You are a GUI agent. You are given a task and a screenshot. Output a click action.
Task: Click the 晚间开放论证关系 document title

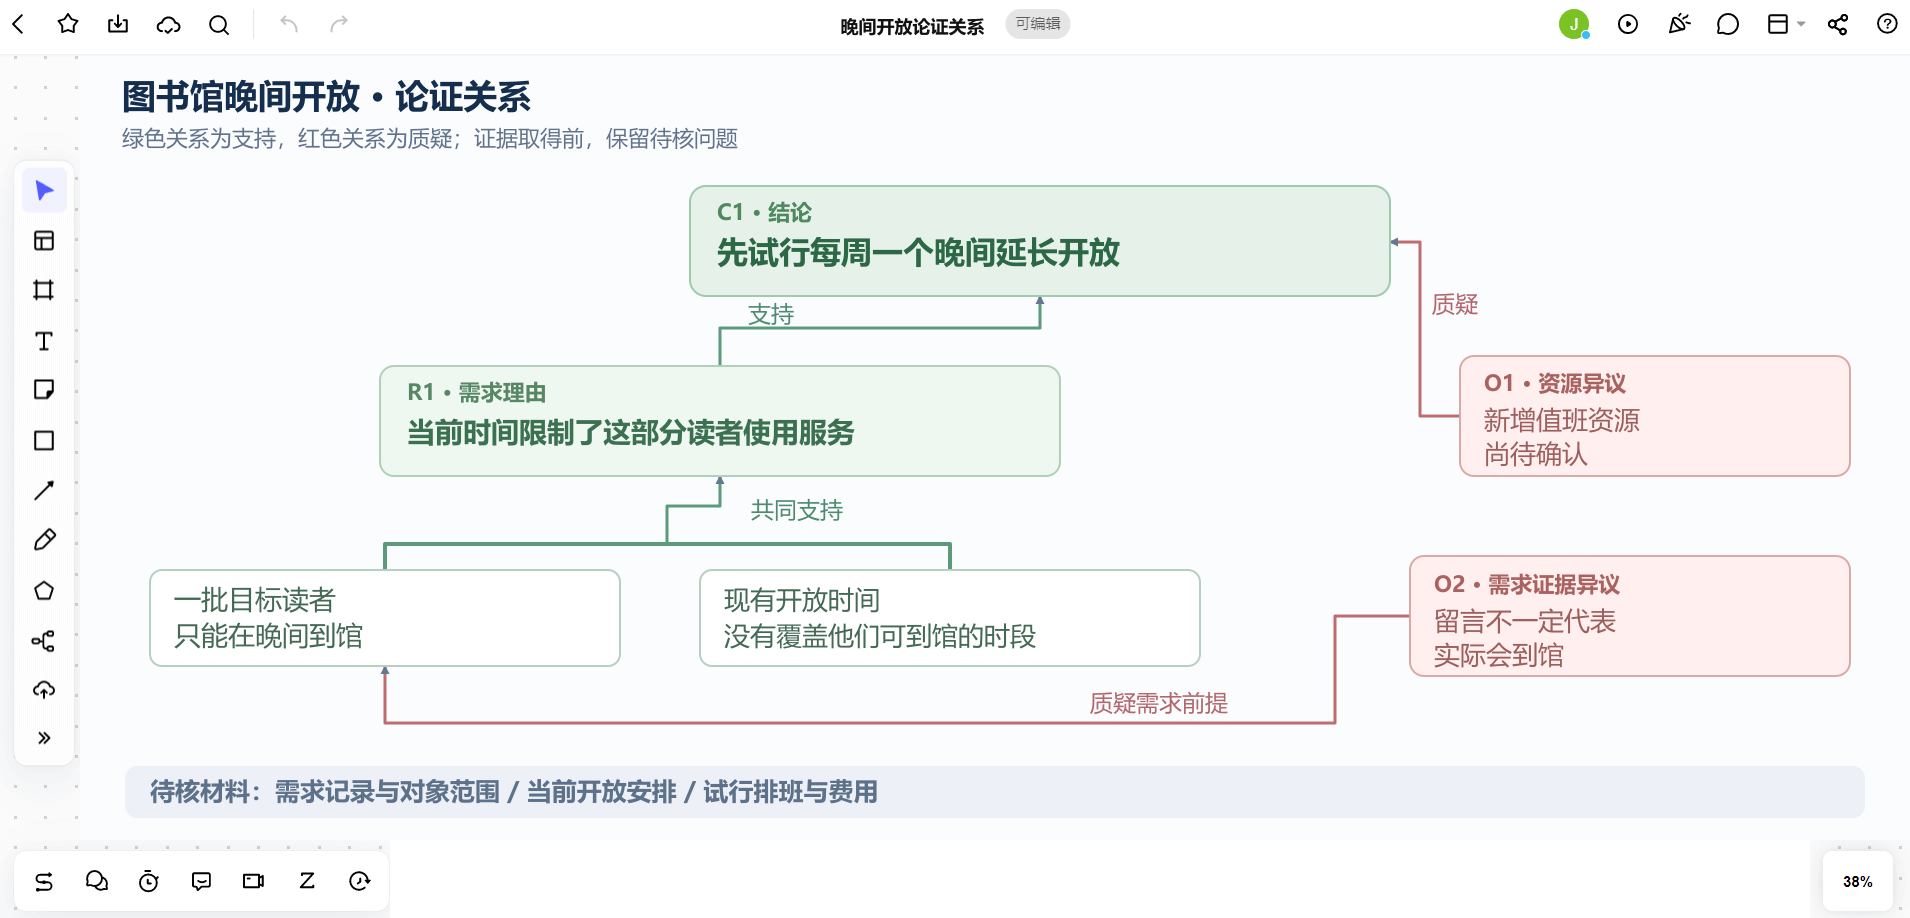[912, 27]
